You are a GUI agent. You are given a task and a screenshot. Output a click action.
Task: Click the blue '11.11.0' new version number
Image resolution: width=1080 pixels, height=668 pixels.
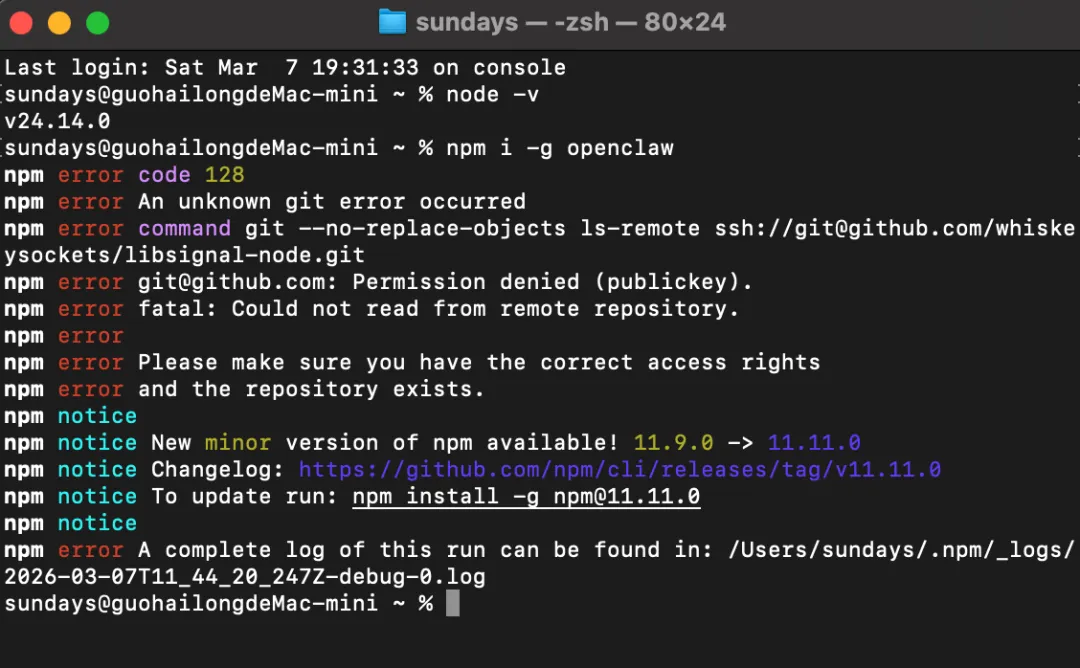(813, 443)
